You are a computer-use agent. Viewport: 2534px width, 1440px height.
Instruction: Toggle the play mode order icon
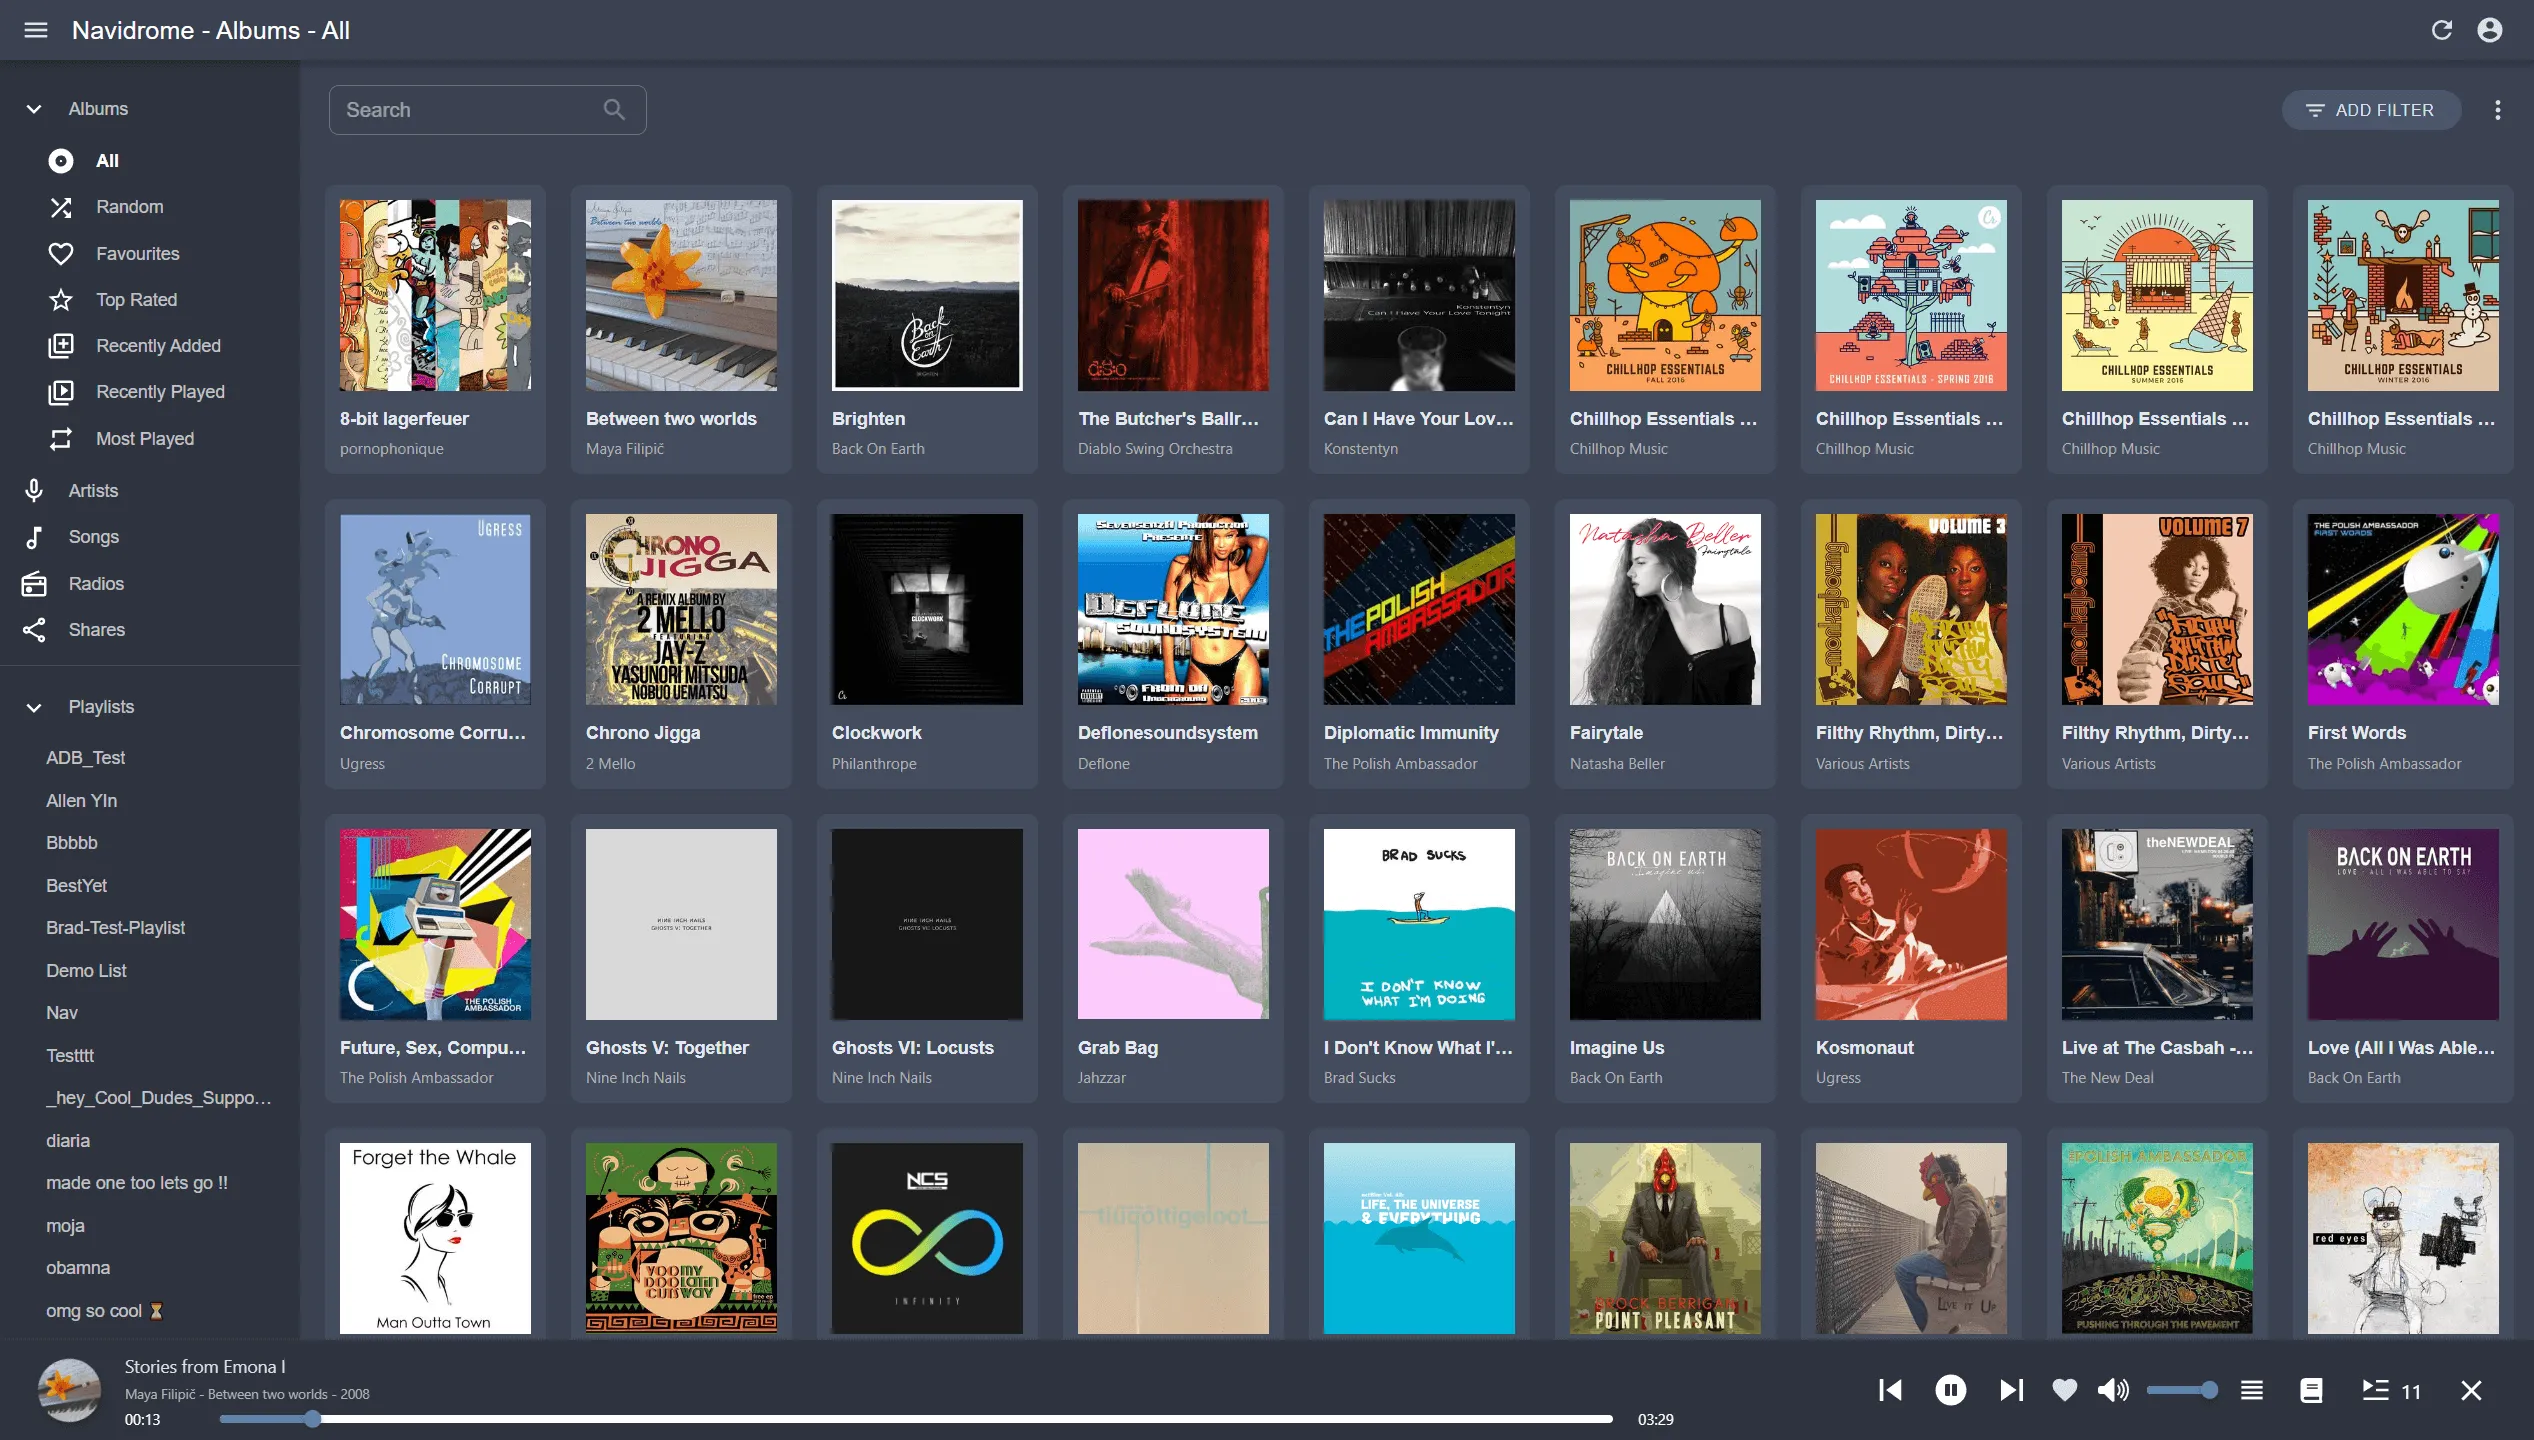tap(2252, 1390)
